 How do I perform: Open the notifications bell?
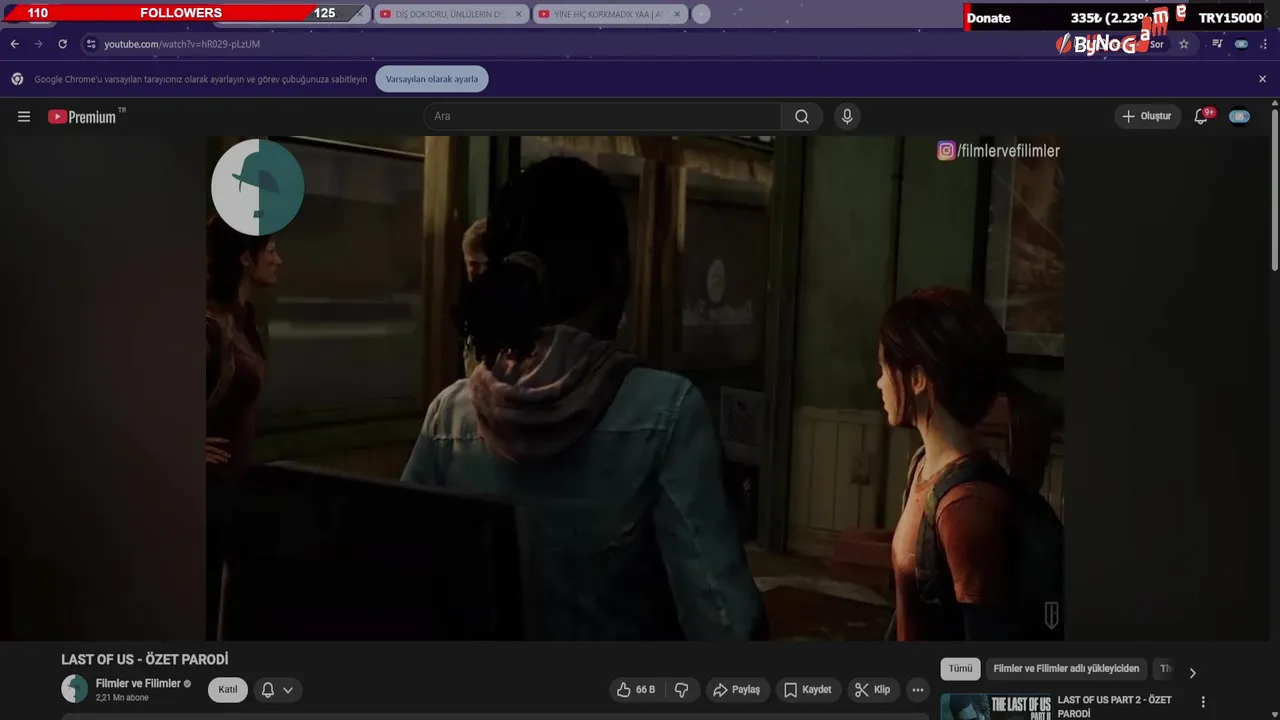1202,116
